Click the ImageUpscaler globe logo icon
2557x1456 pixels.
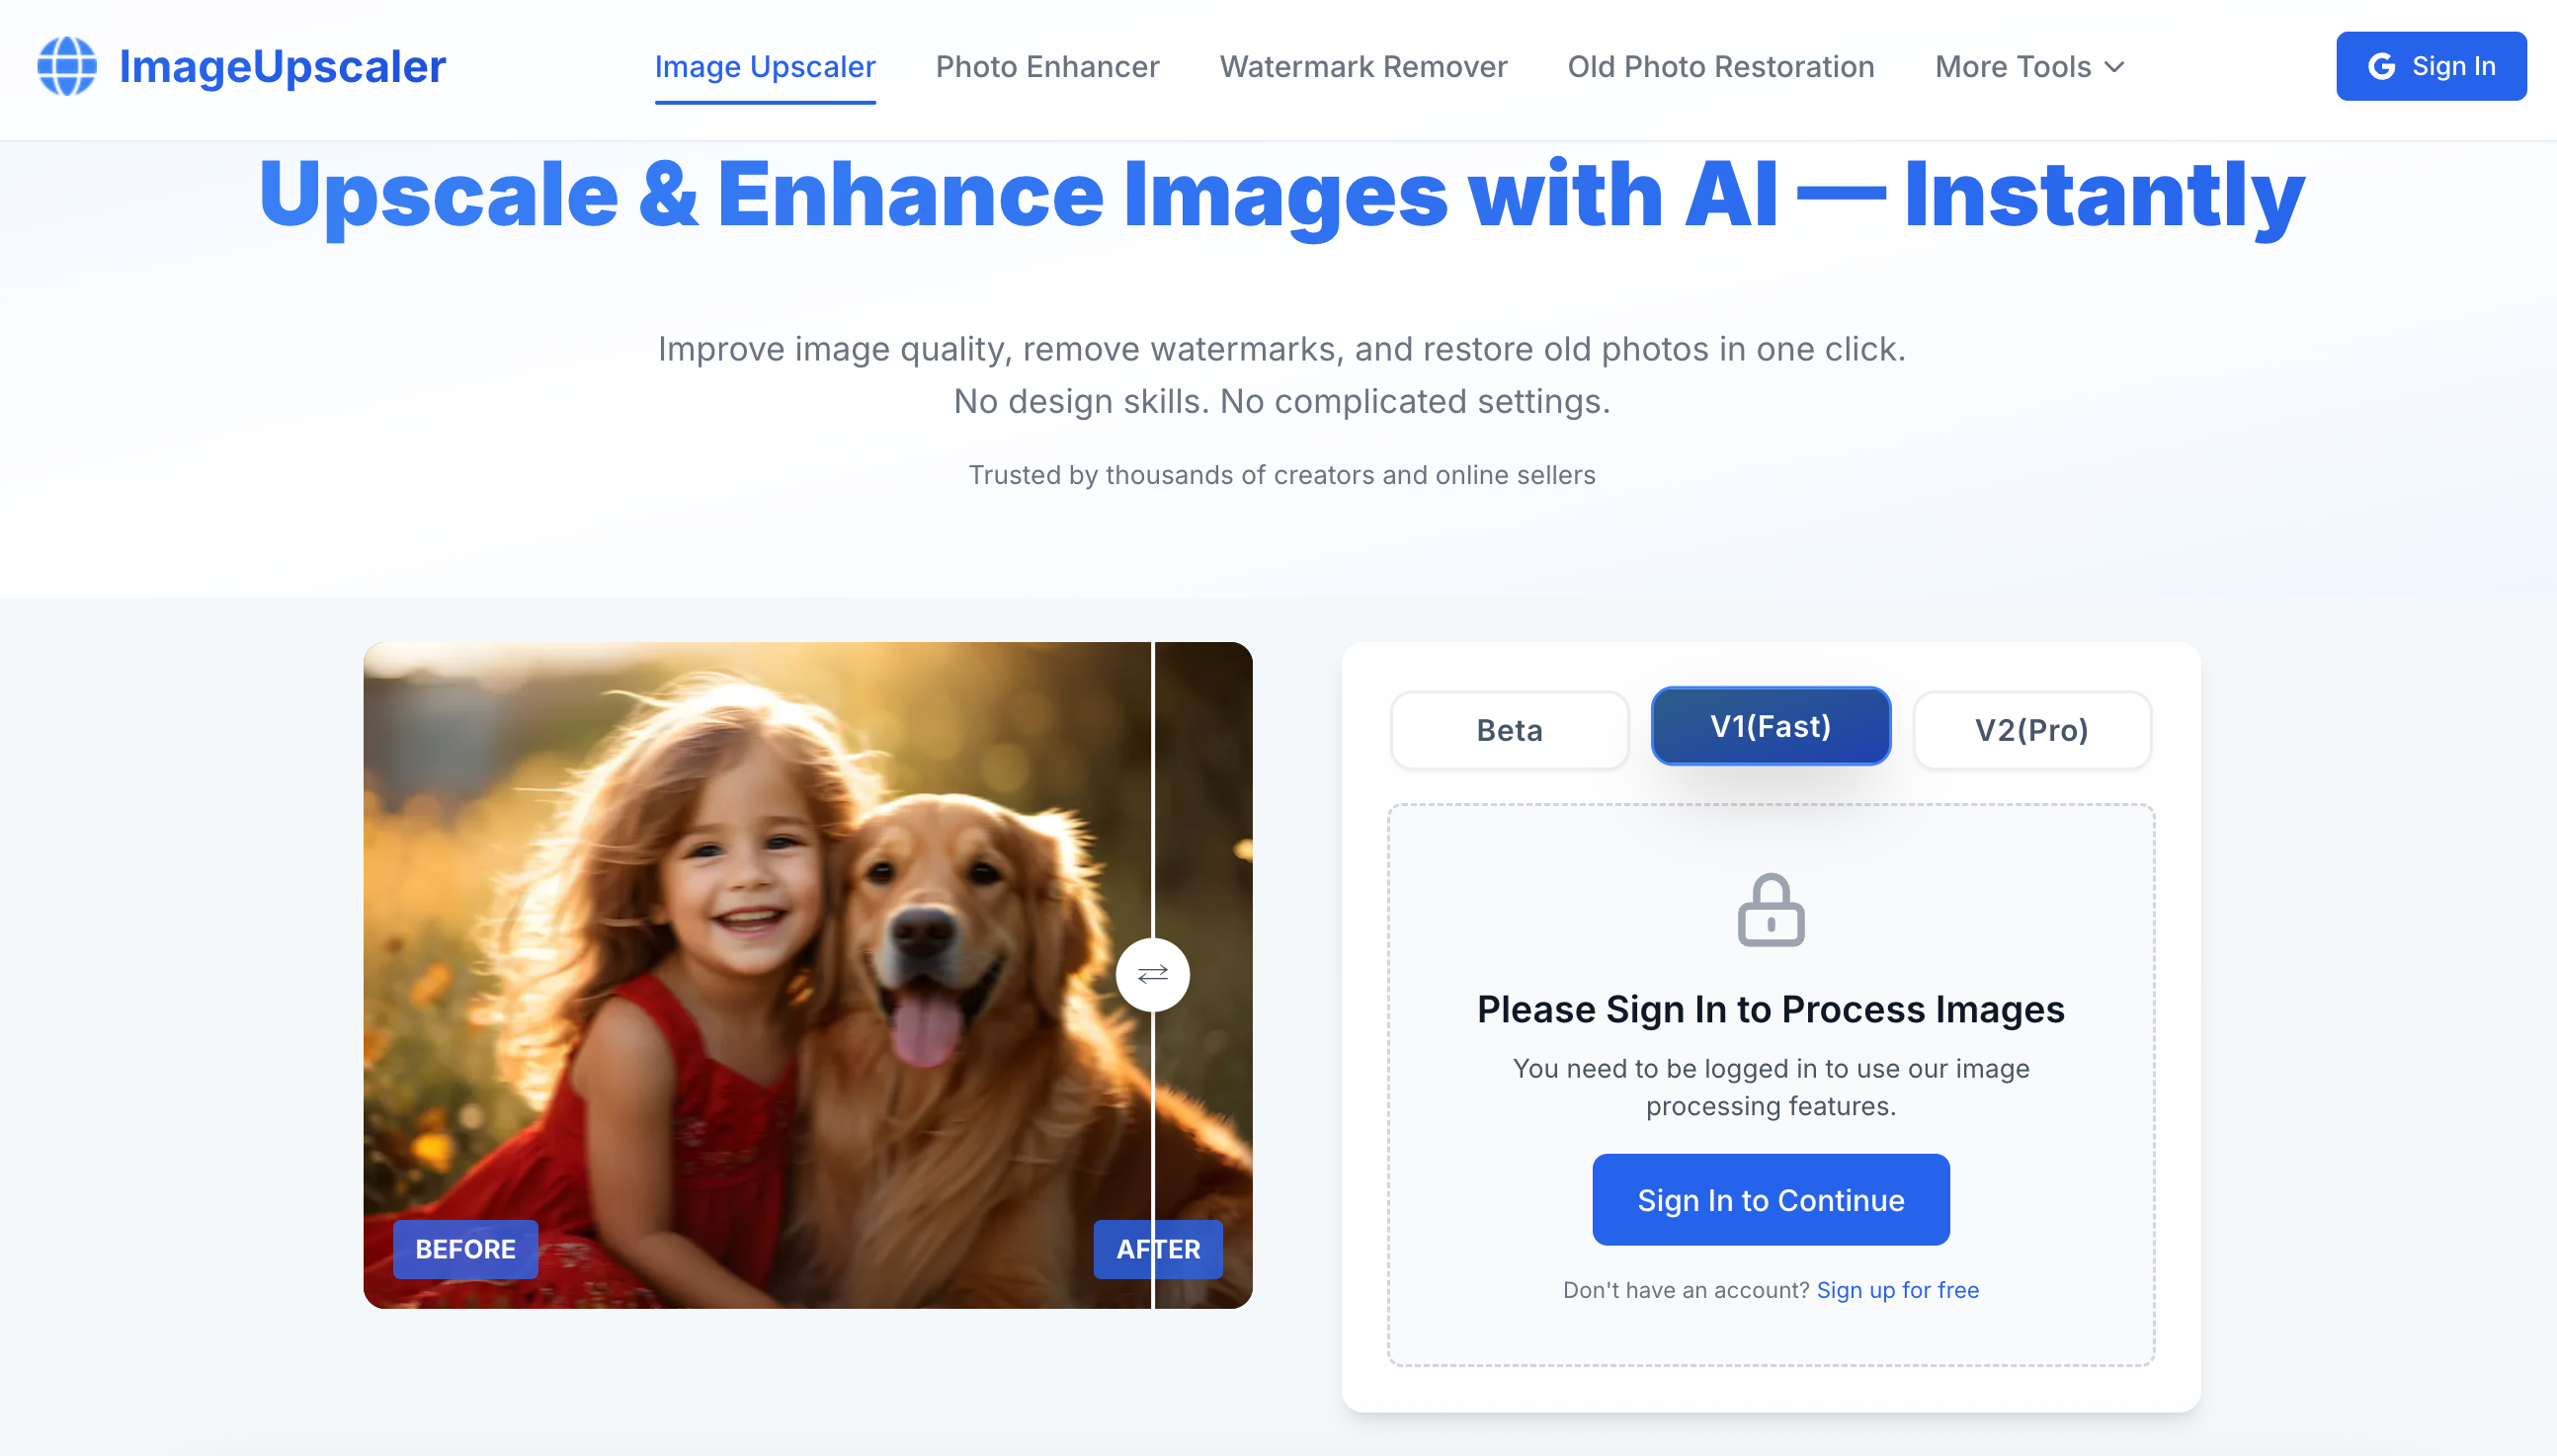[67, 66]
